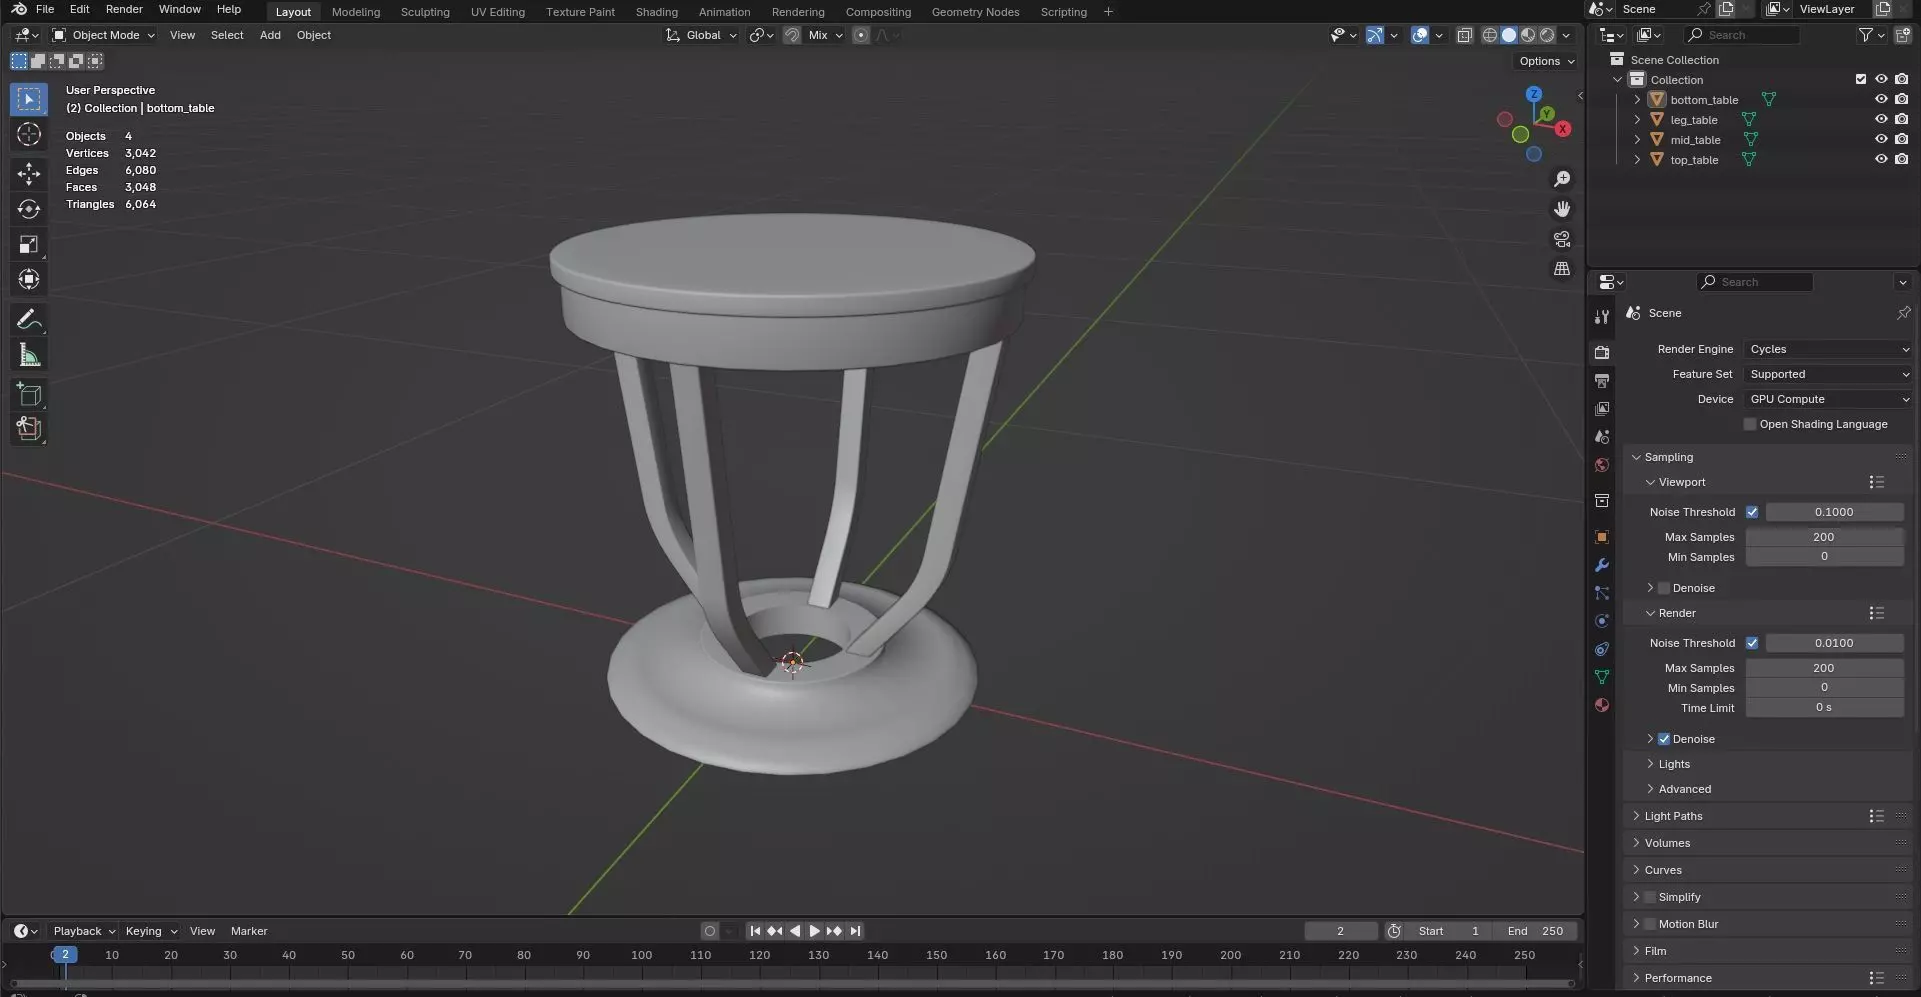Hide leg_table via its eye icon
The image size is (1921, 997).
pyautogui.click(x=1881, y=119)
